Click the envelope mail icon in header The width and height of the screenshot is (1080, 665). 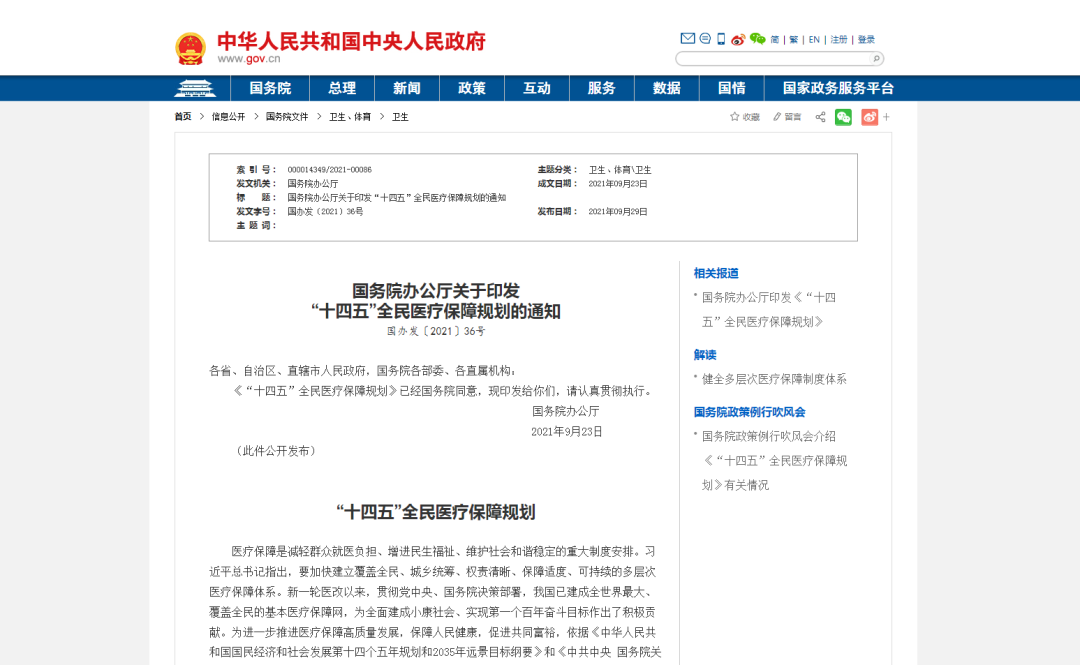click(687, 39)
